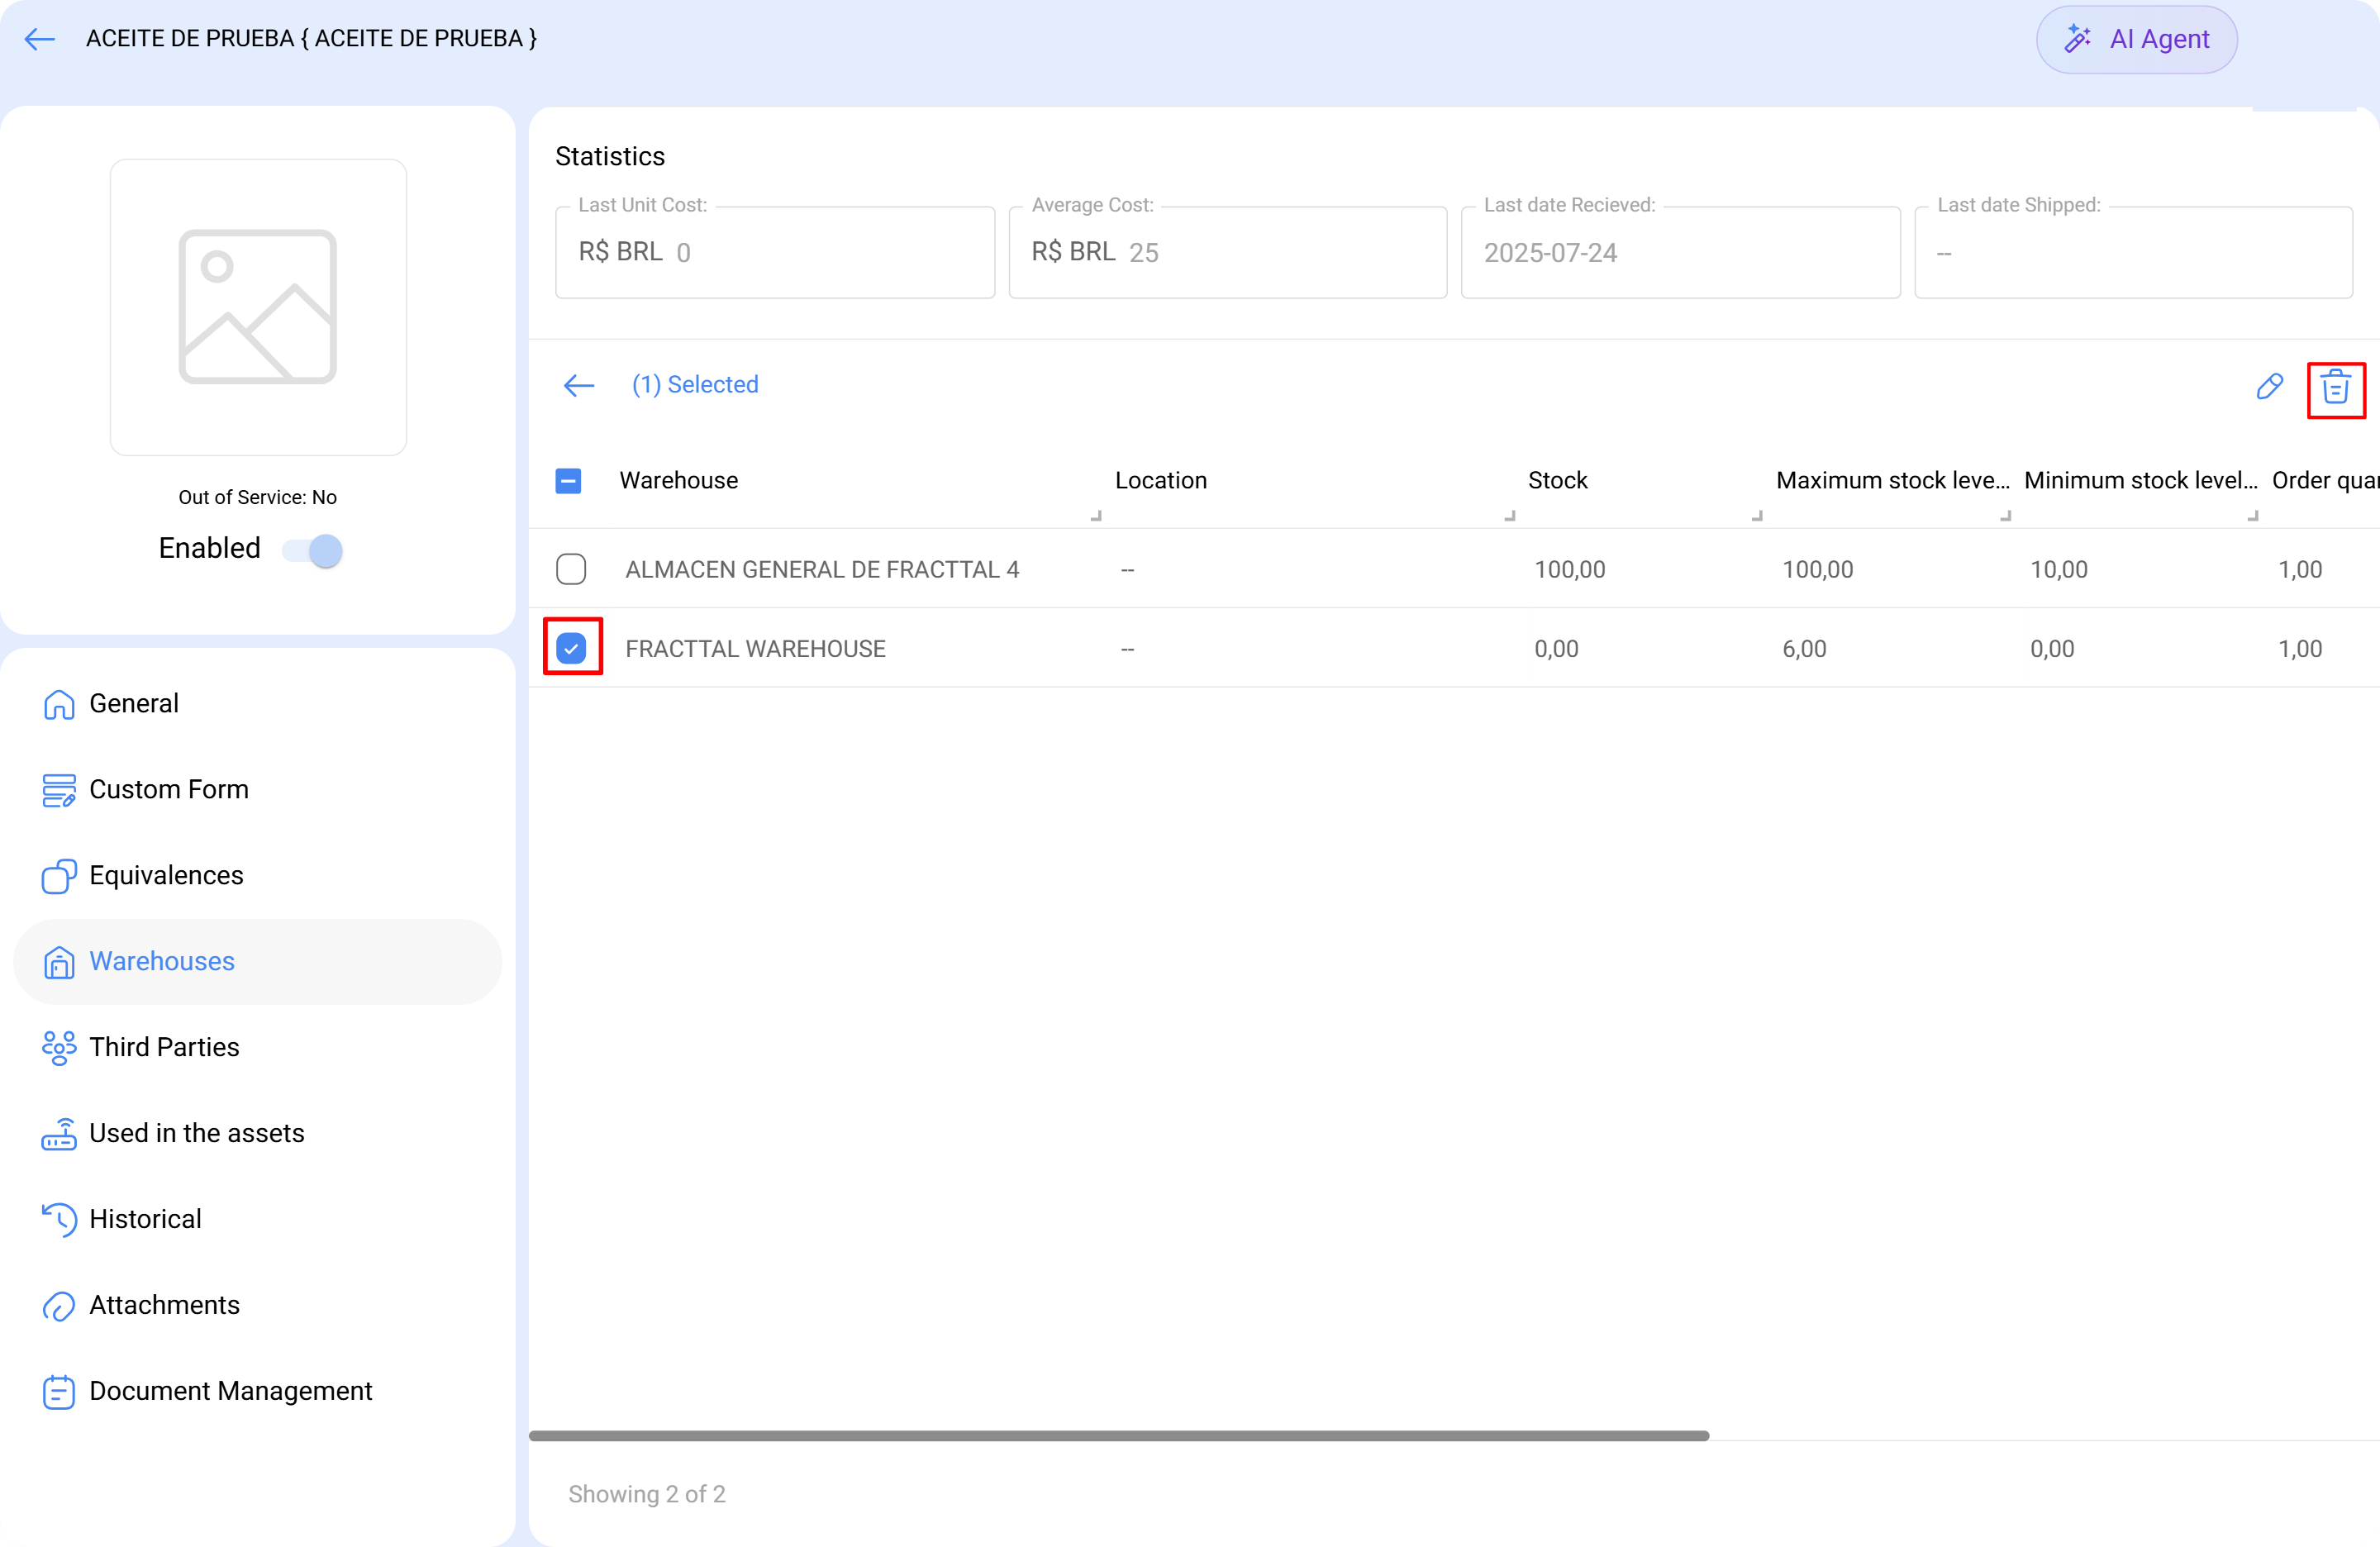Open the Equivalences section
This screenshot has width=2380, height=1547.
(x=166, y=875)
